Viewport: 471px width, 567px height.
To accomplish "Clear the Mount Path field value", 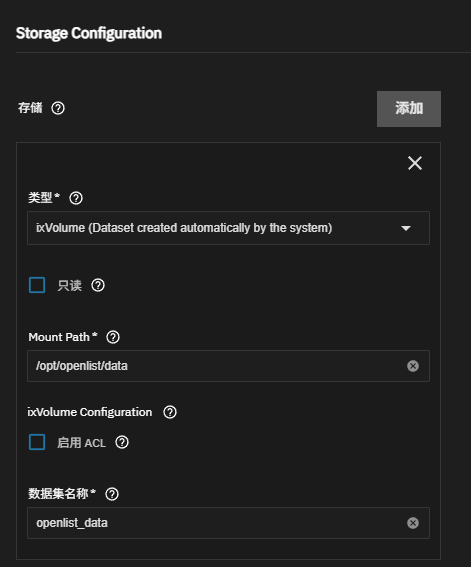I will tap(413, 366).
